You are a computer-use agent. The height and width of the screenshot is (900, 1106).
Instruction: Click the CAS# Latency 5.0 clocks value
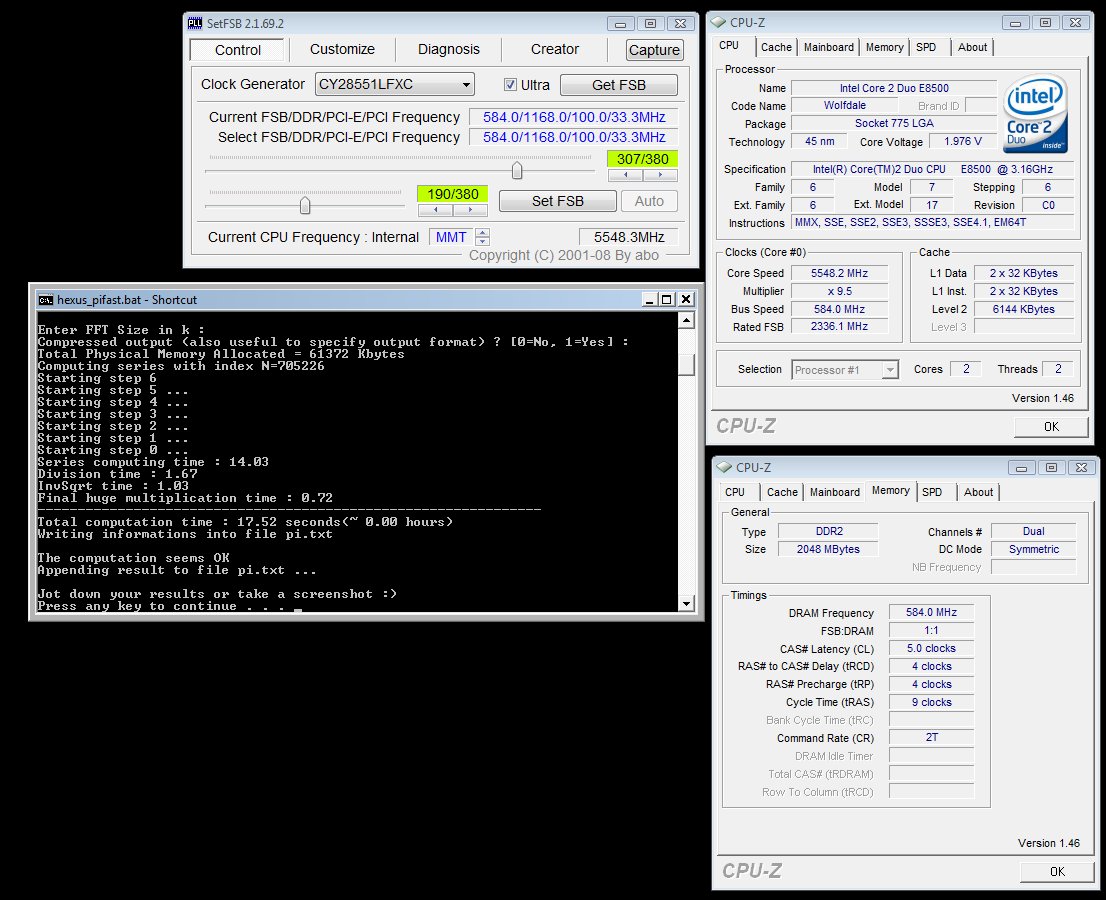pos(931,648)
